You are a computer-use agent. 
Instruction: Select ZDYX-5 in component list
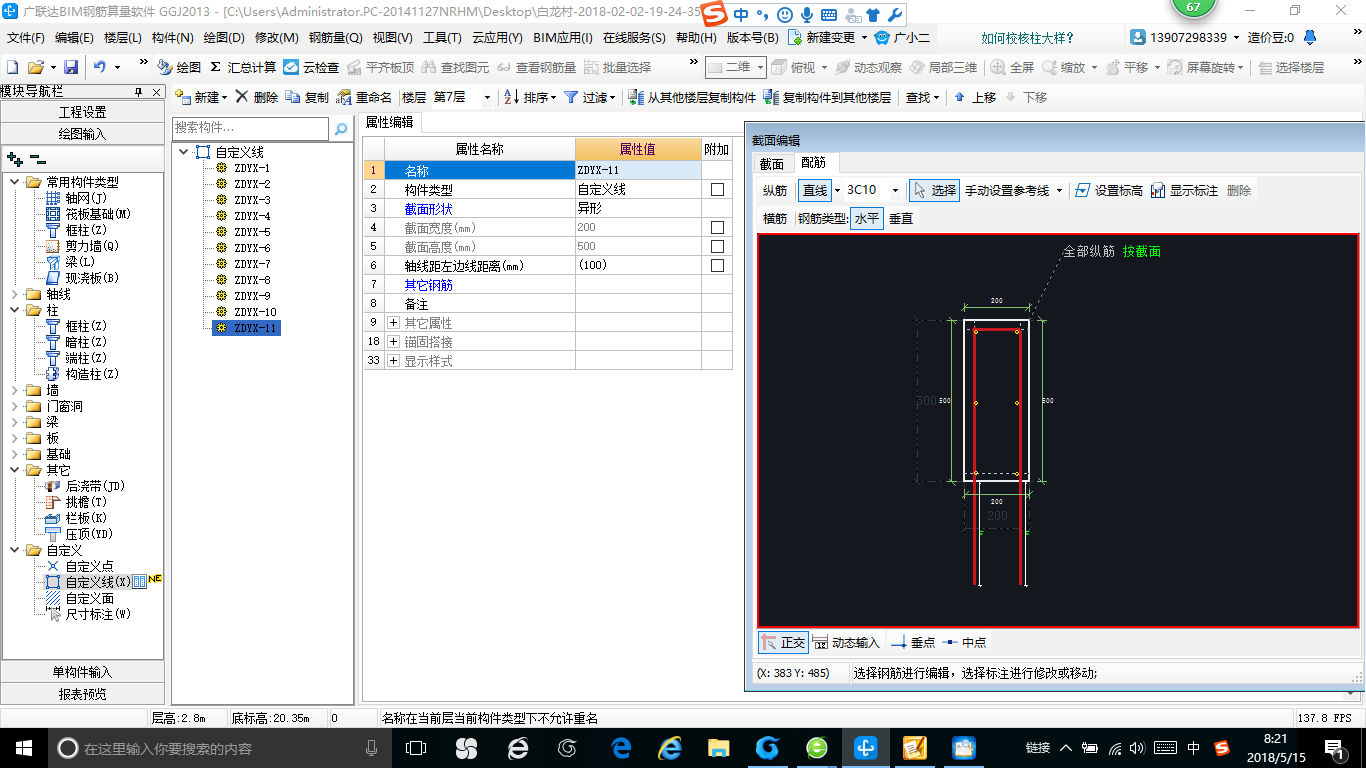252,232
